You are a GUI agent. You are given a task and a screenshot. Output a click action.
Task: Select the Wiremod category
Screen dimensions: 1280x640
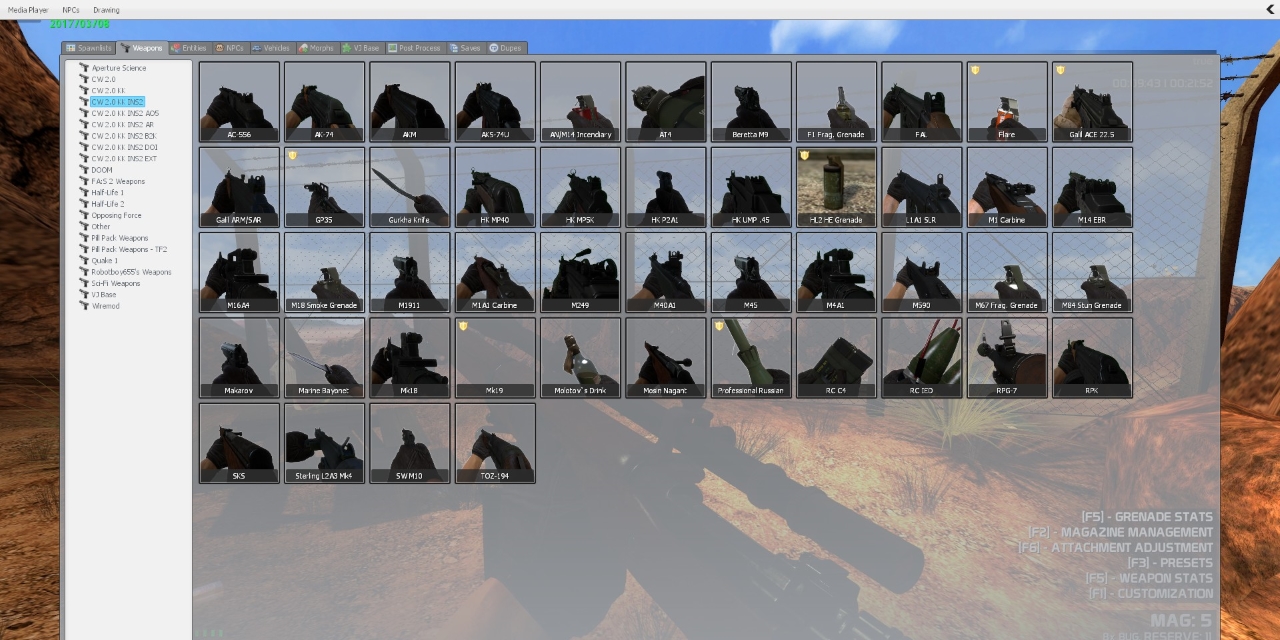coord(106,306)
